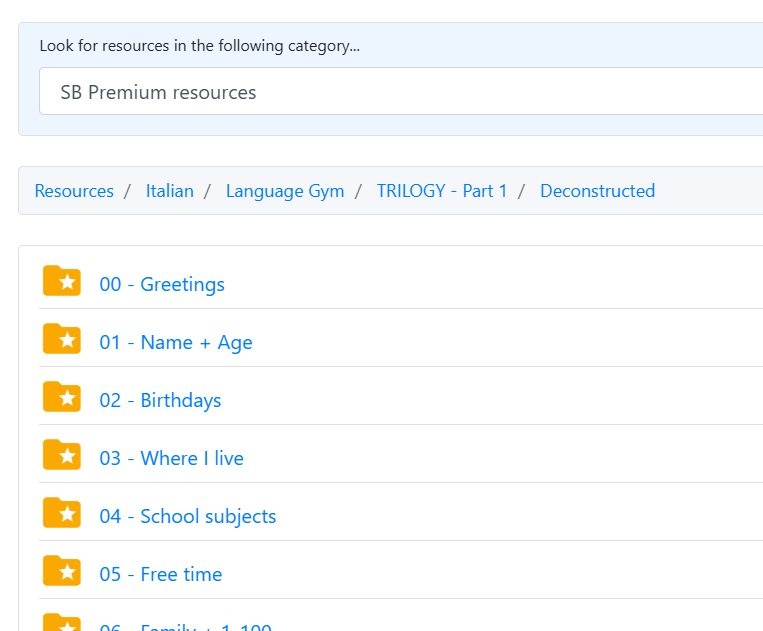Open the 01 - Name + Age folder

pos(176,342)
